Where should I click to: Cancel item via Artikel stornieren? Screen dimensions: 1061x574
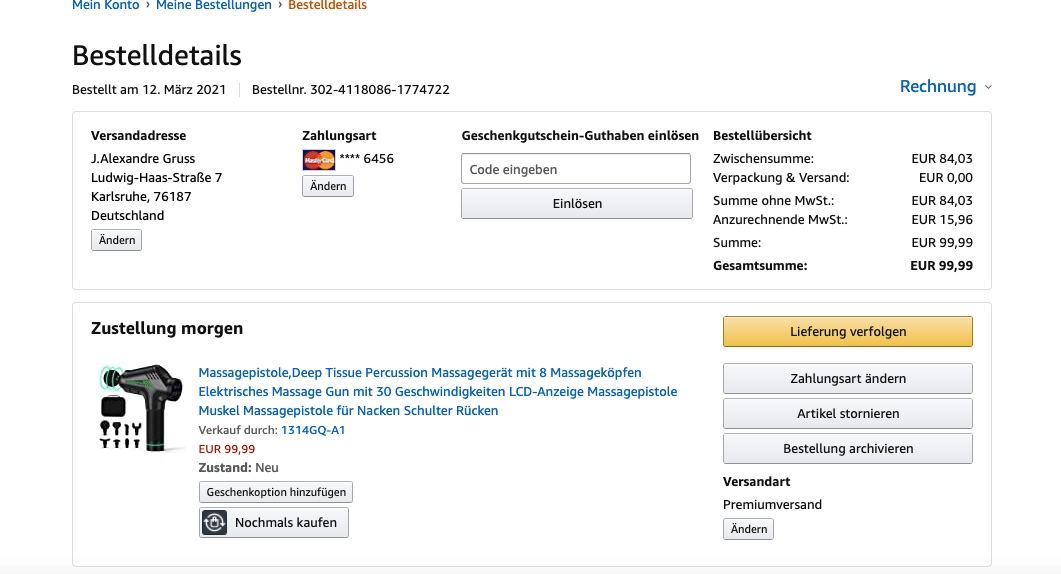[847, 414]
